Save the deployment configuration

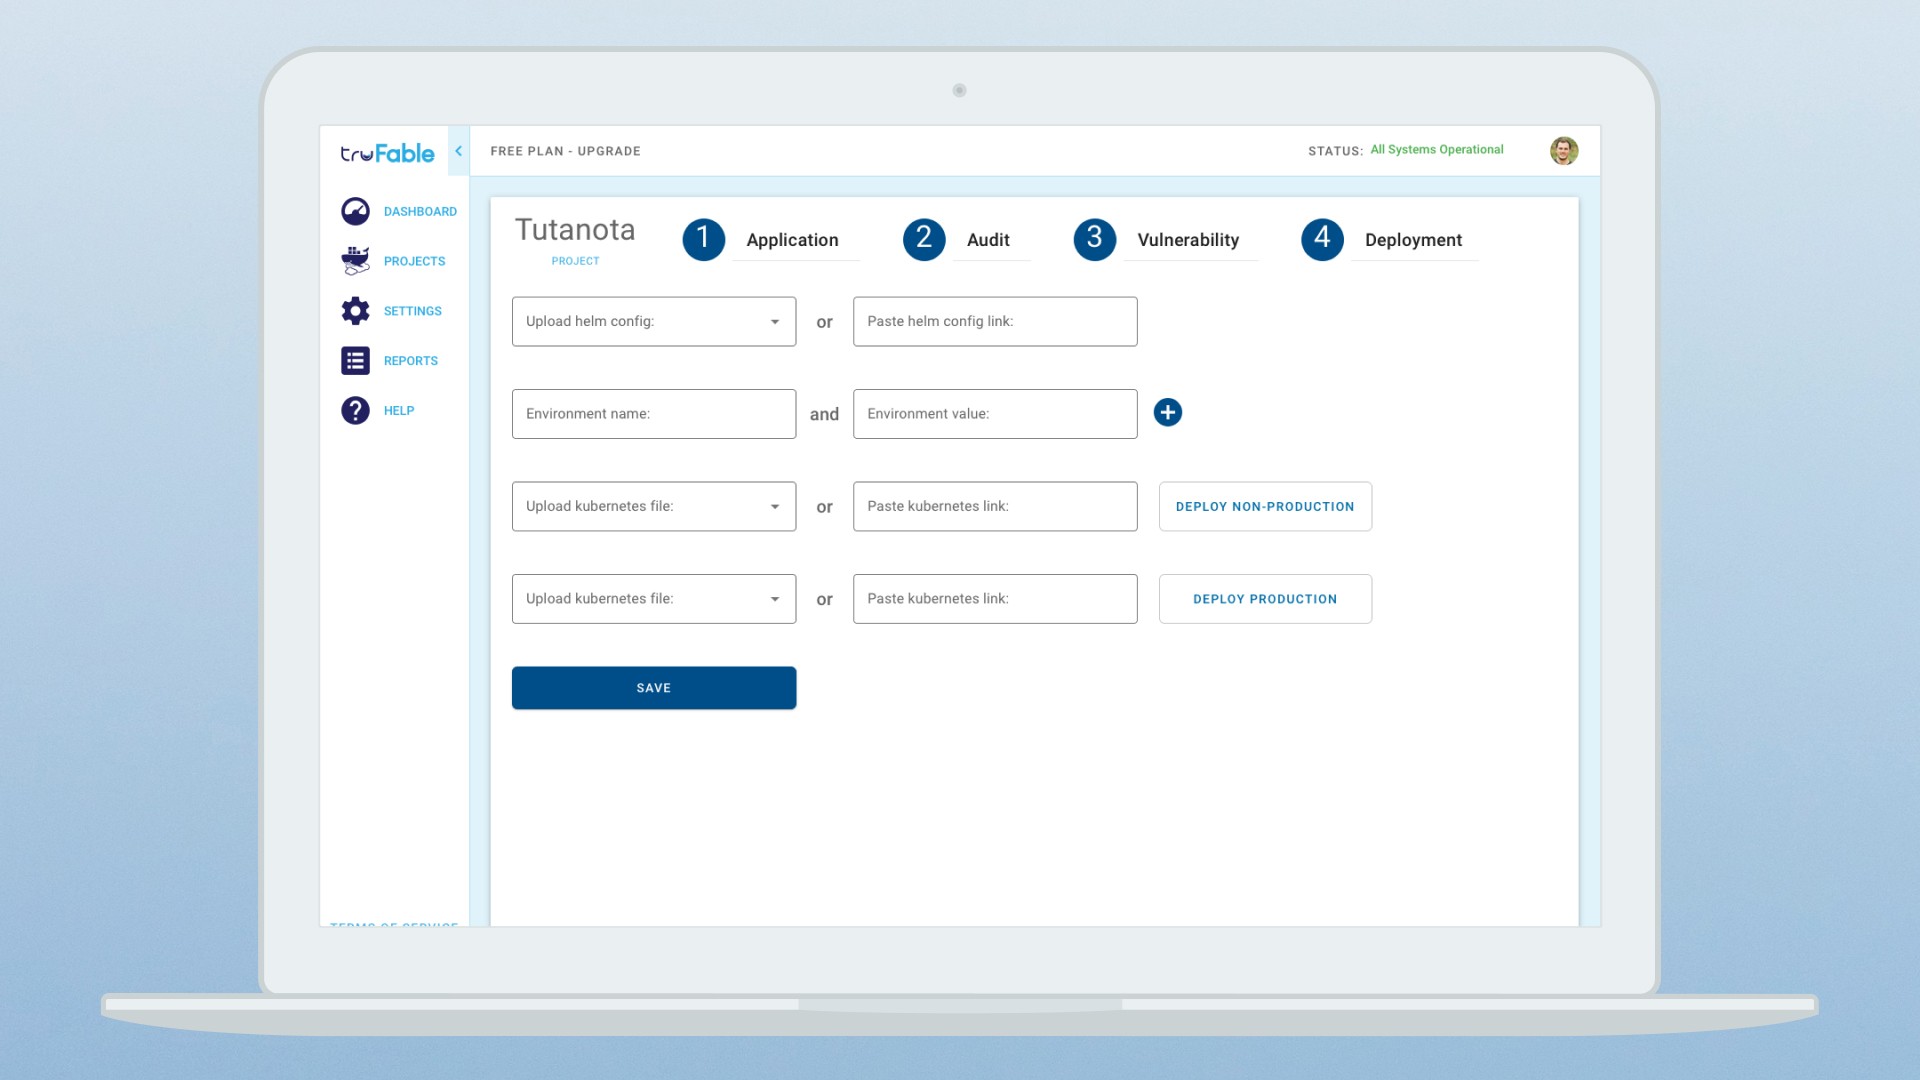(x=654, y=688)
